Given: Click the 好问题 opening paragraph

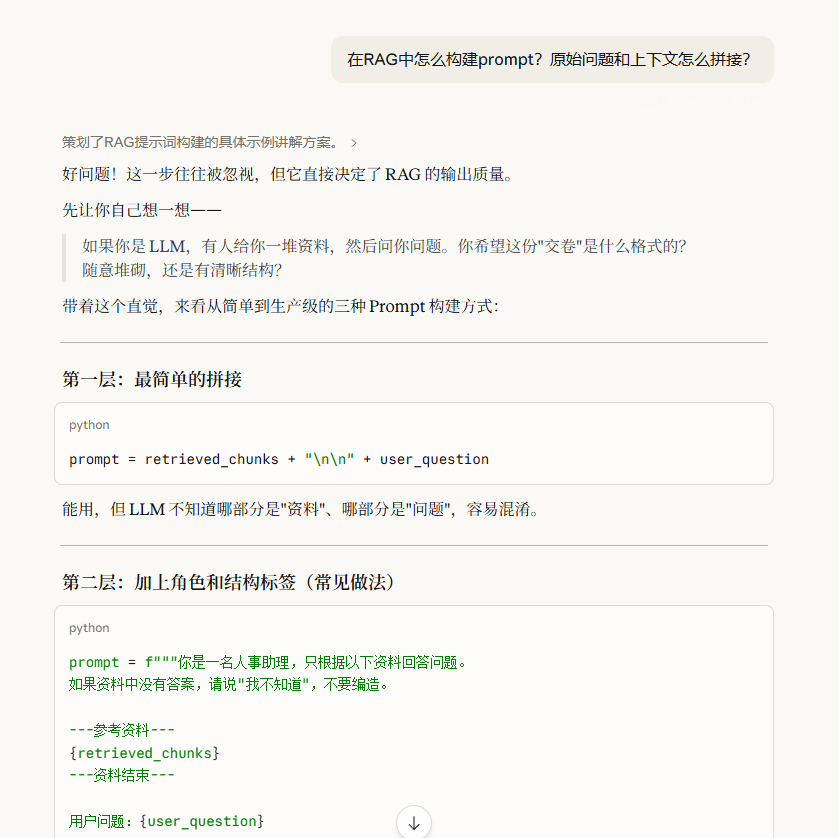Looking at the screenshot, I should tap(287, 175).
